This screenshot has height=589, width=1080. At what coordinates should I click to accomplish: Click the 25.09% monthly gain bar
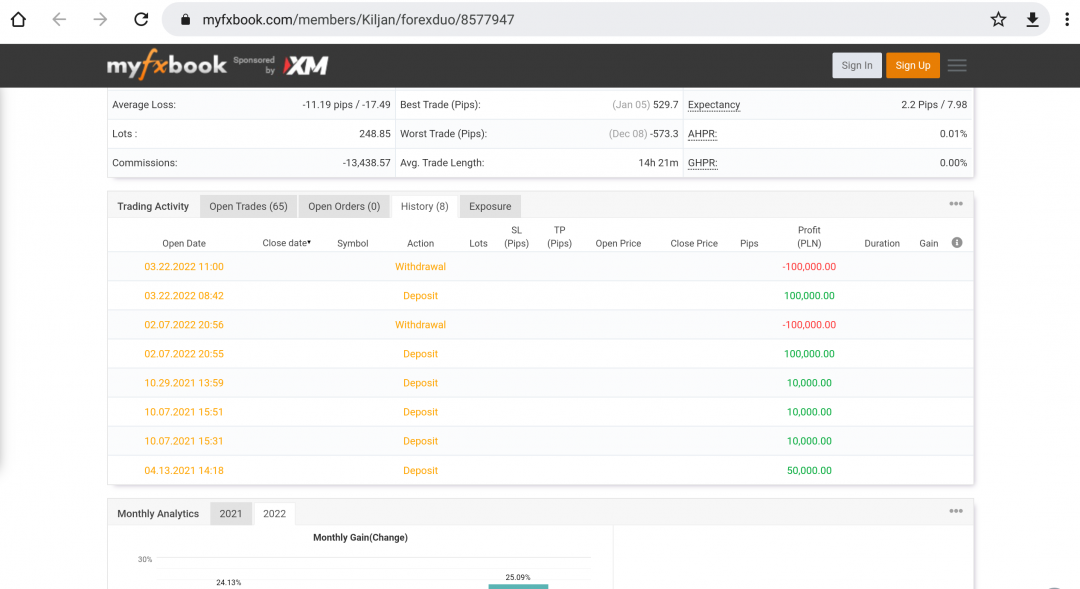tap(518, 586)
